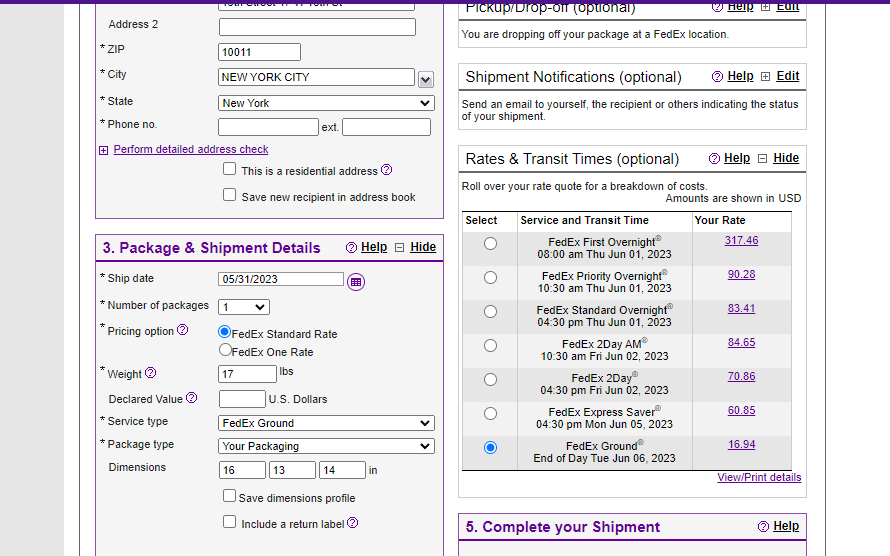Open the Package type dropdown
The width and height of the screenshot is (890, 556).
click(326, 446)
